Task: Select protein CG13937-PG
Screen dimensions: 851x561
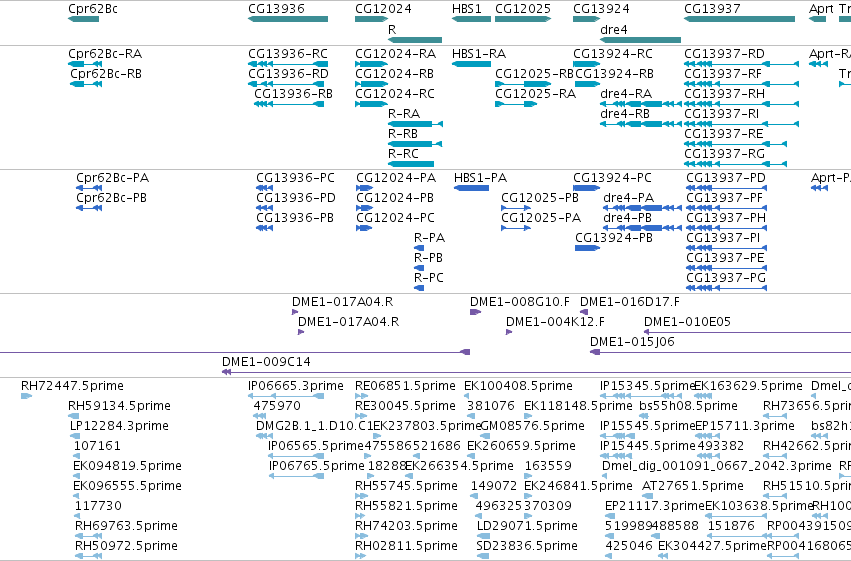Action: pyautogui.click(x=726, y=278)
